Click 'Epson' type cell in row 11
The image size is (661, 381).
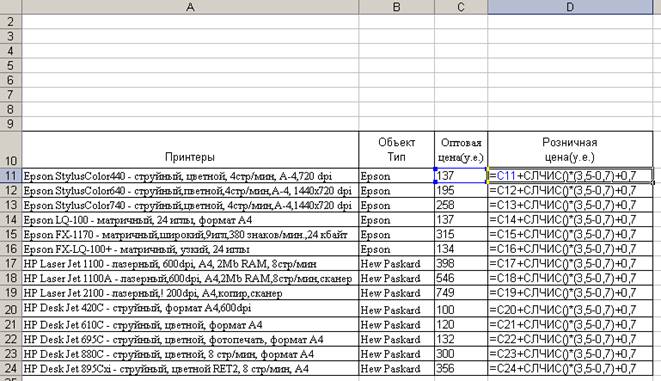point(396,176)
